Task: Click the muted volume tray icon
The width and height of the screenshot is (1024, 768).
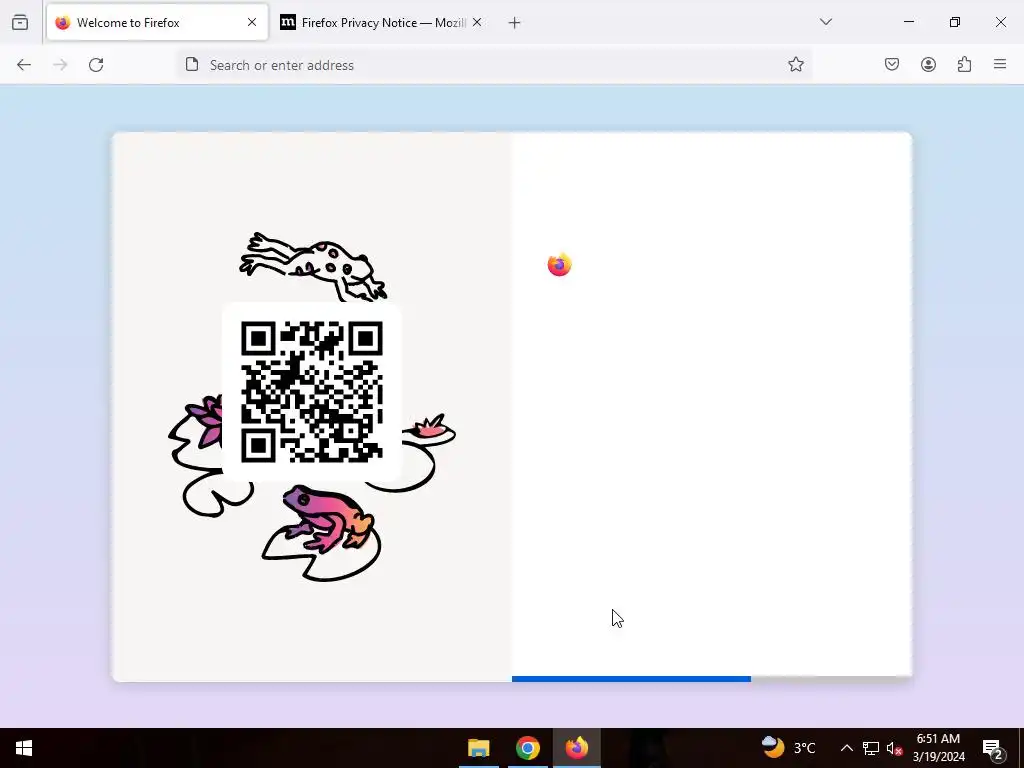Action: tap(895, 748)
